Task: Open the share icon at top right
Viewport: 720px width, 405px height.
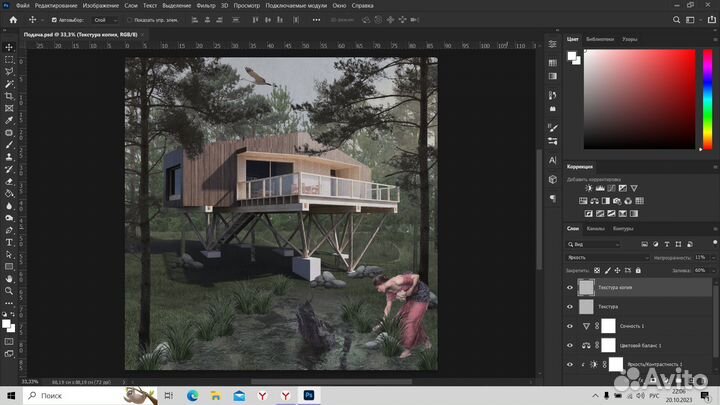Action: [712, 20]
